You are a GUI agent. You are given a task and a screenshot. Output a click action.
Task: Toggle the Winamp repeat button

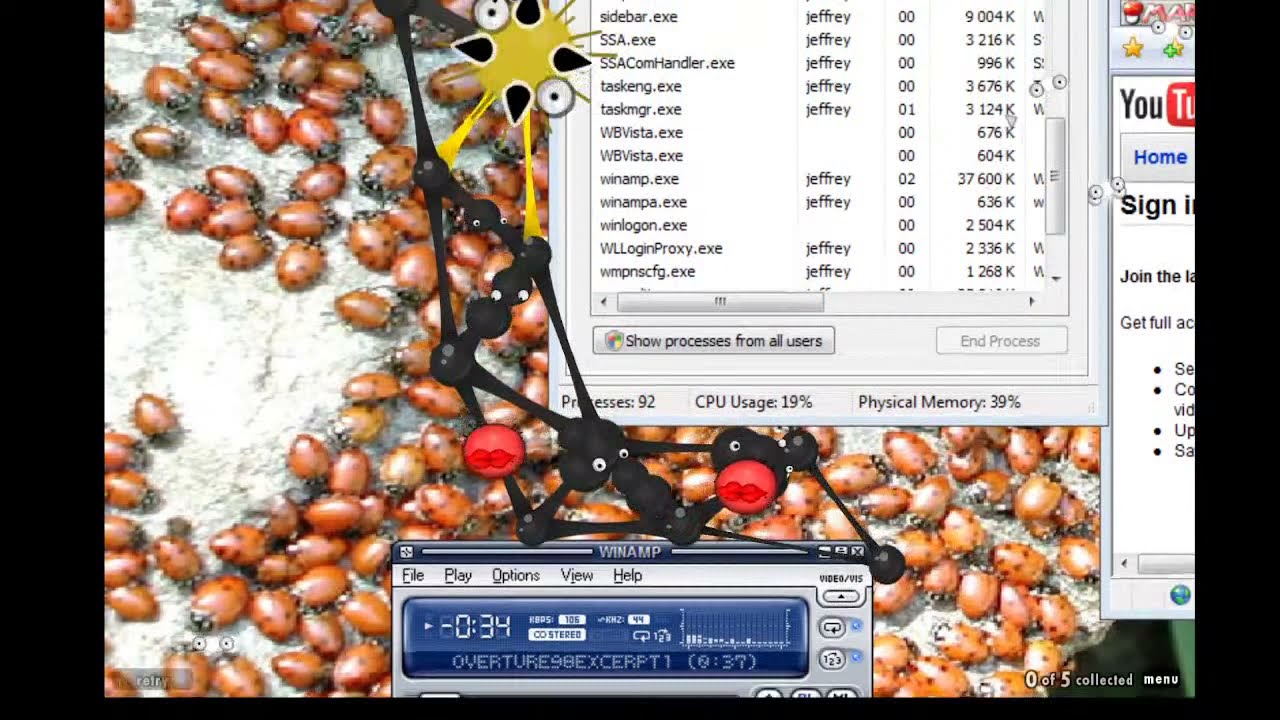[831, 628]
